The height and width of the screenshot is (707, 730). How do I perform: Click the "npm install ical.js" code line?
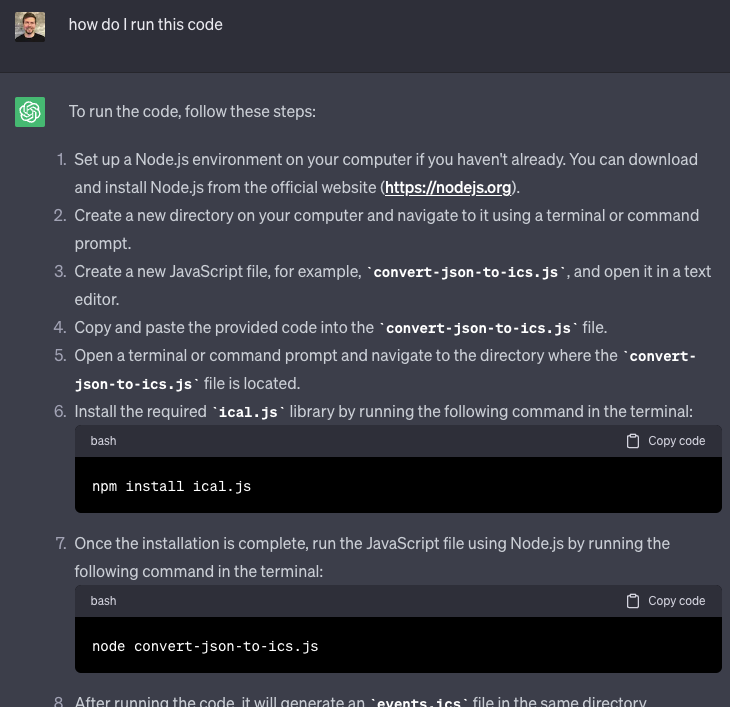click(x=171, y=486)
